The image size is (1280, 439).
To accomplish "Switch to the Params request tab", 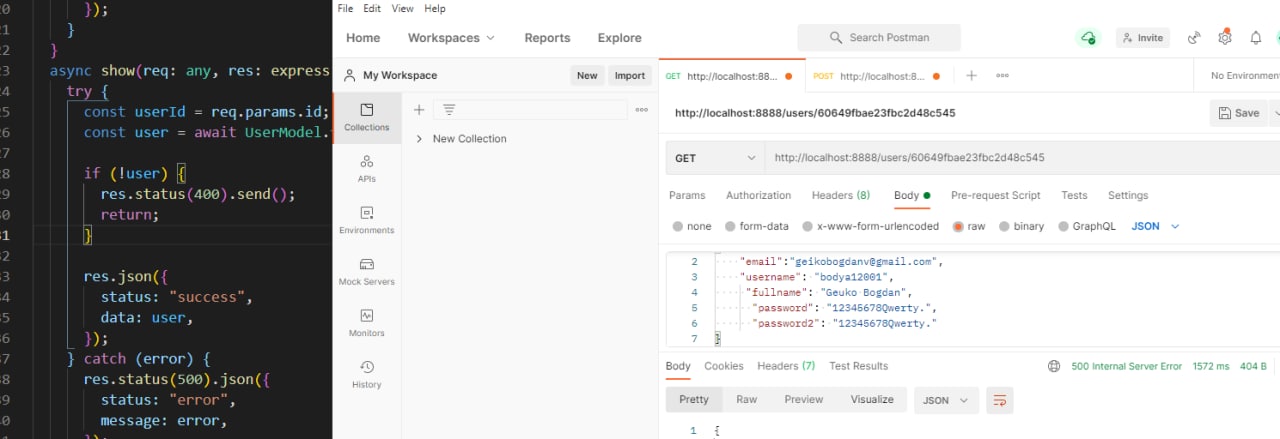I will coord(687,195).
